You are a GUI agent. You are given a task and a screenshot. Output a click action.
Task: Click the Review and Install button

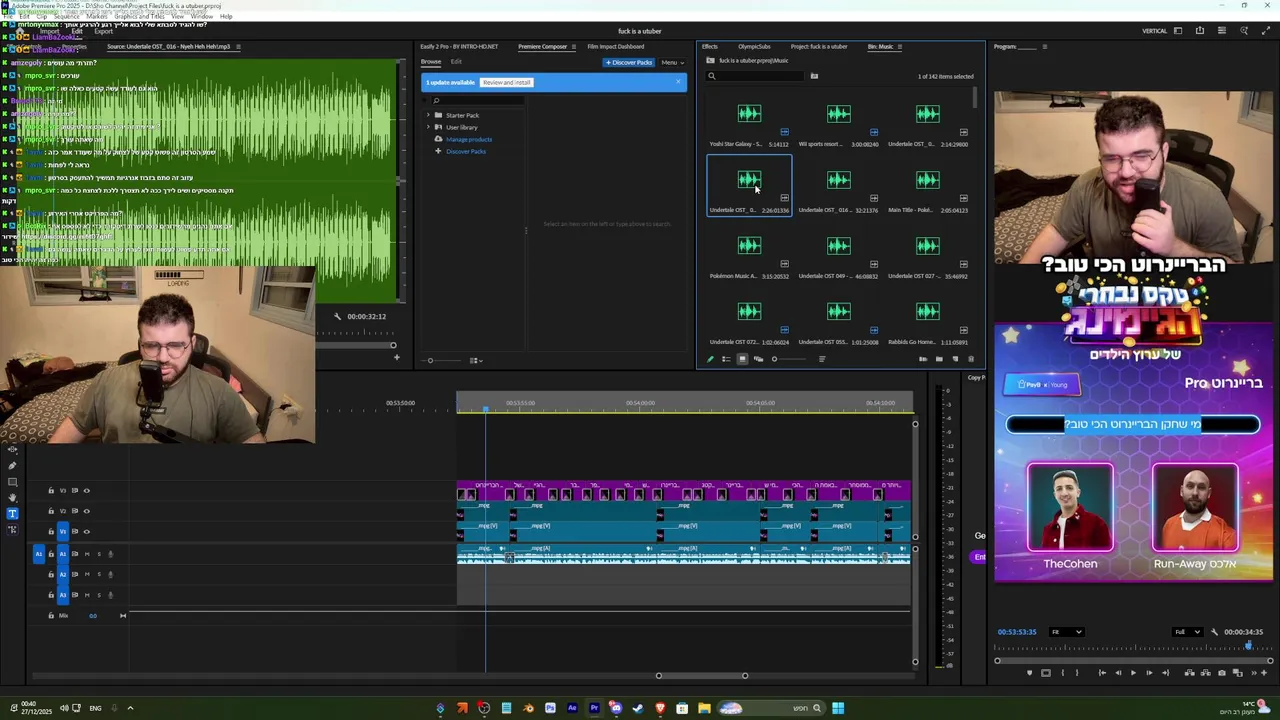point(506,82)
